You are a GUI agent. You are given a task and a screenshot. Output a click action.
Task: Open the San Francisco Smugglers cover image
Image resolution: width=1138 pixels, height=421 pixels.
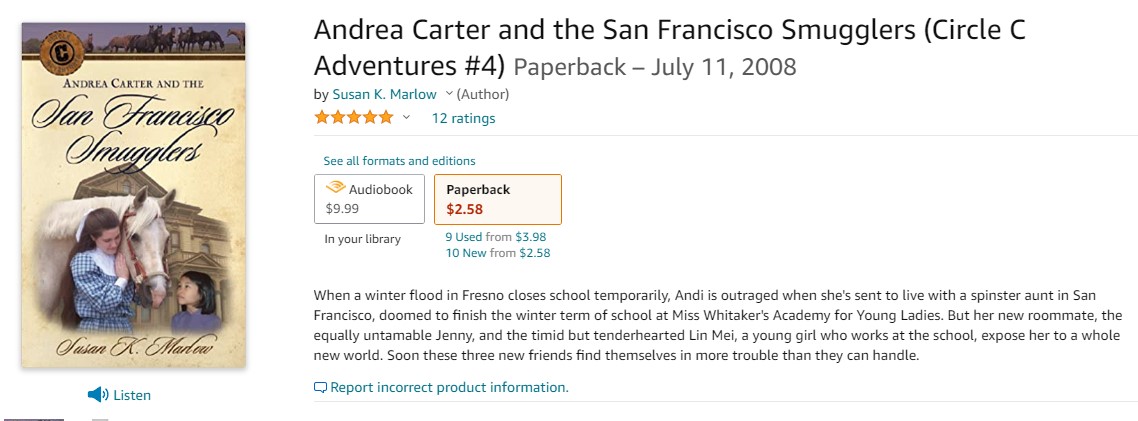134,195
